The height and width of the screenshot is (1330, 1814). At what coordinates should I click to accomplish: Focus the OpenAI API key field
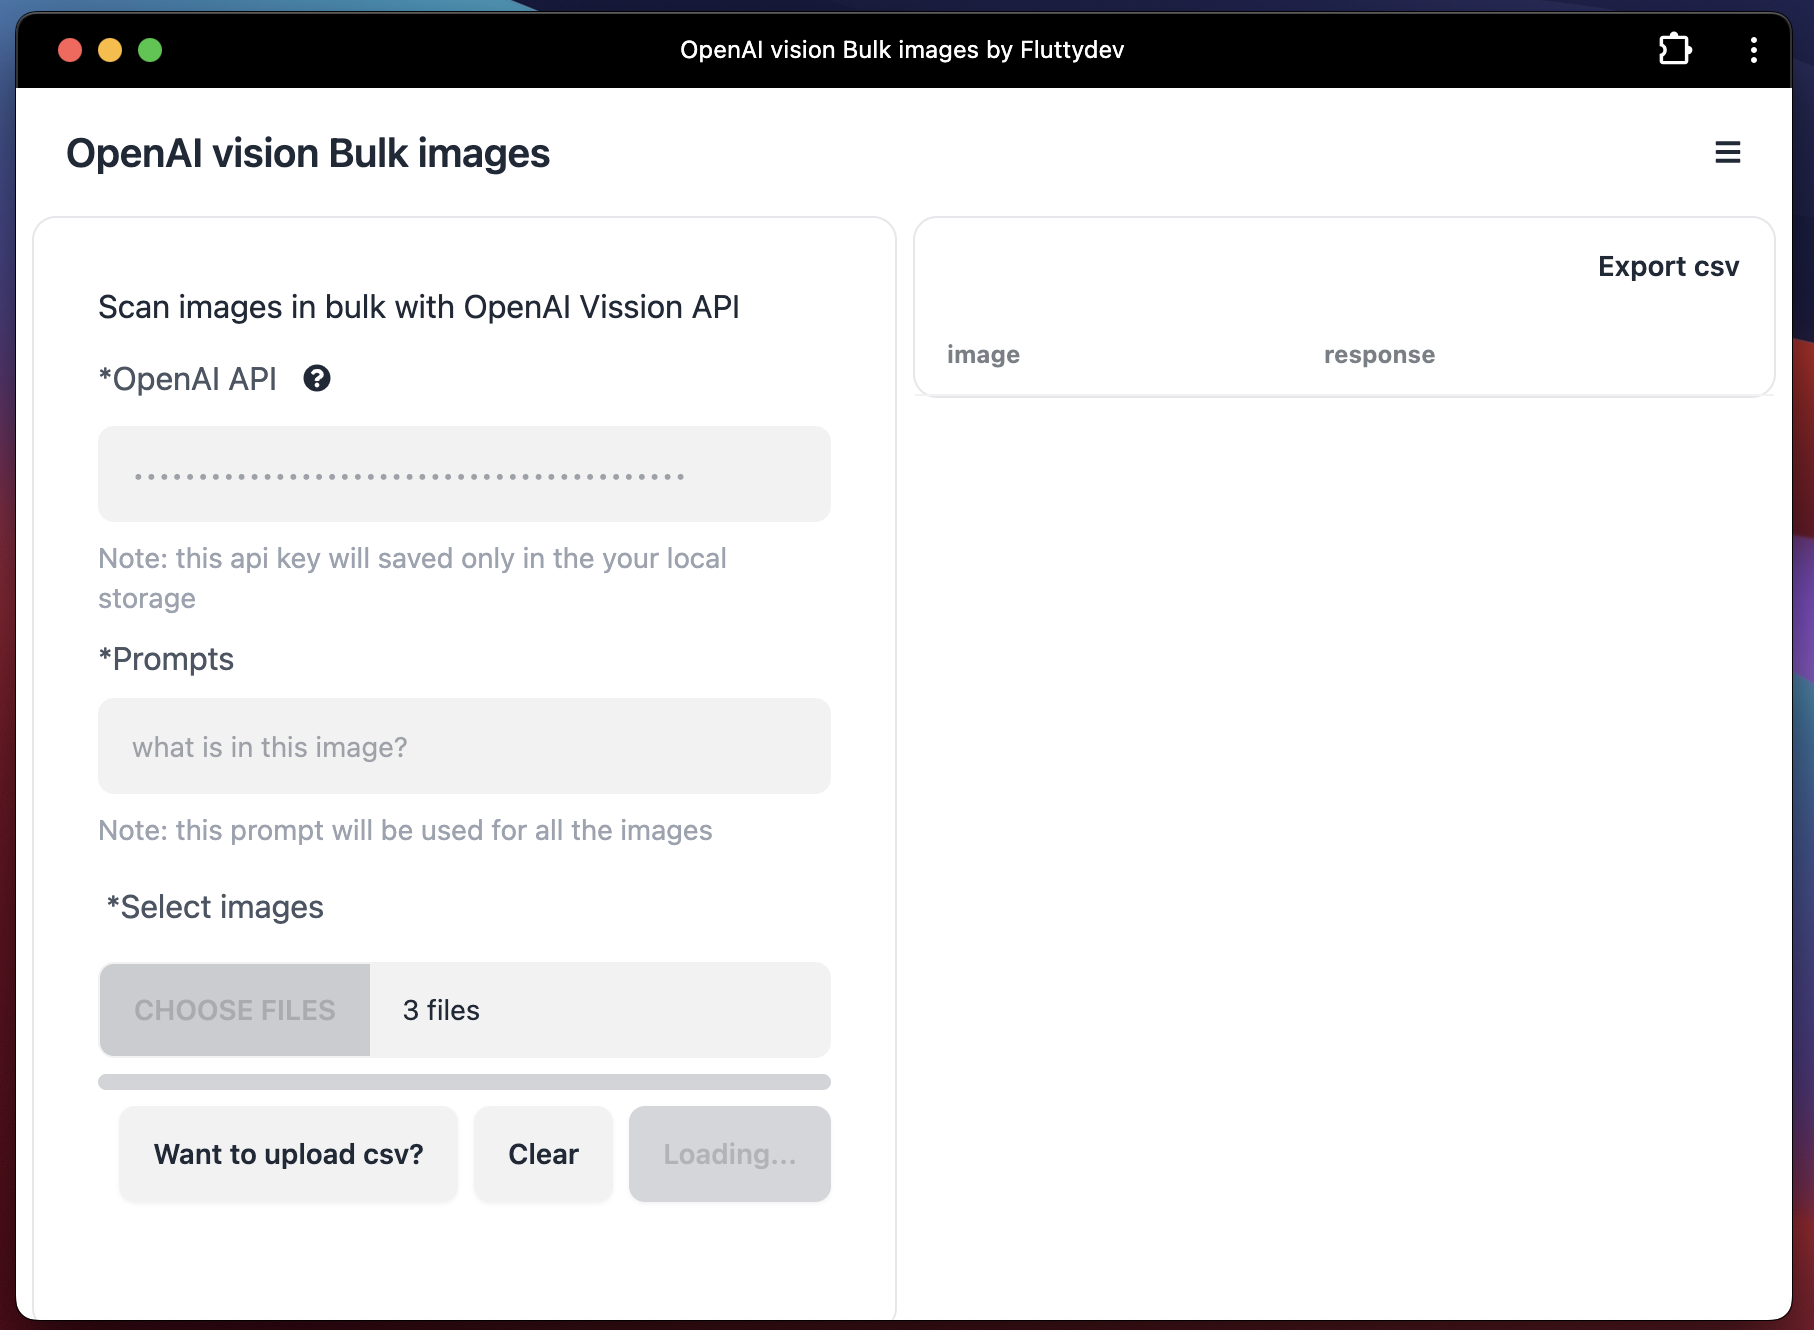point(464,474)
